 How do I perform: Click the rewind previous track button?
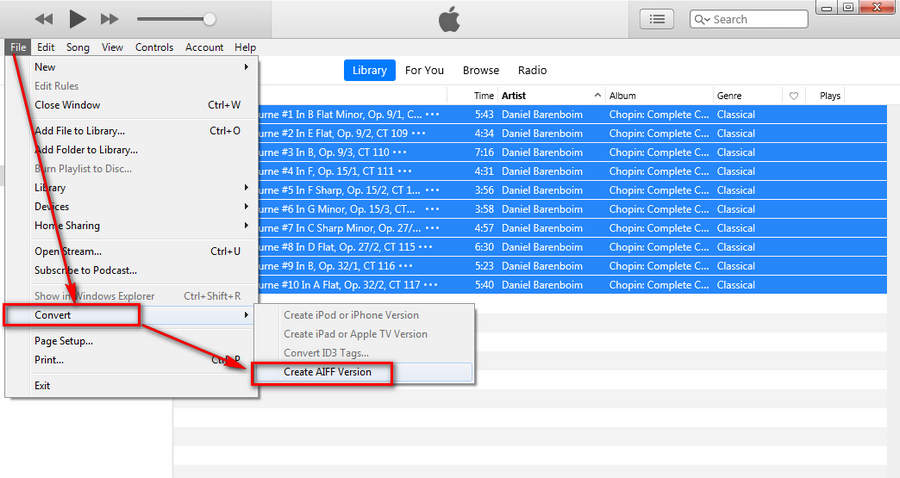coord(44,19)
